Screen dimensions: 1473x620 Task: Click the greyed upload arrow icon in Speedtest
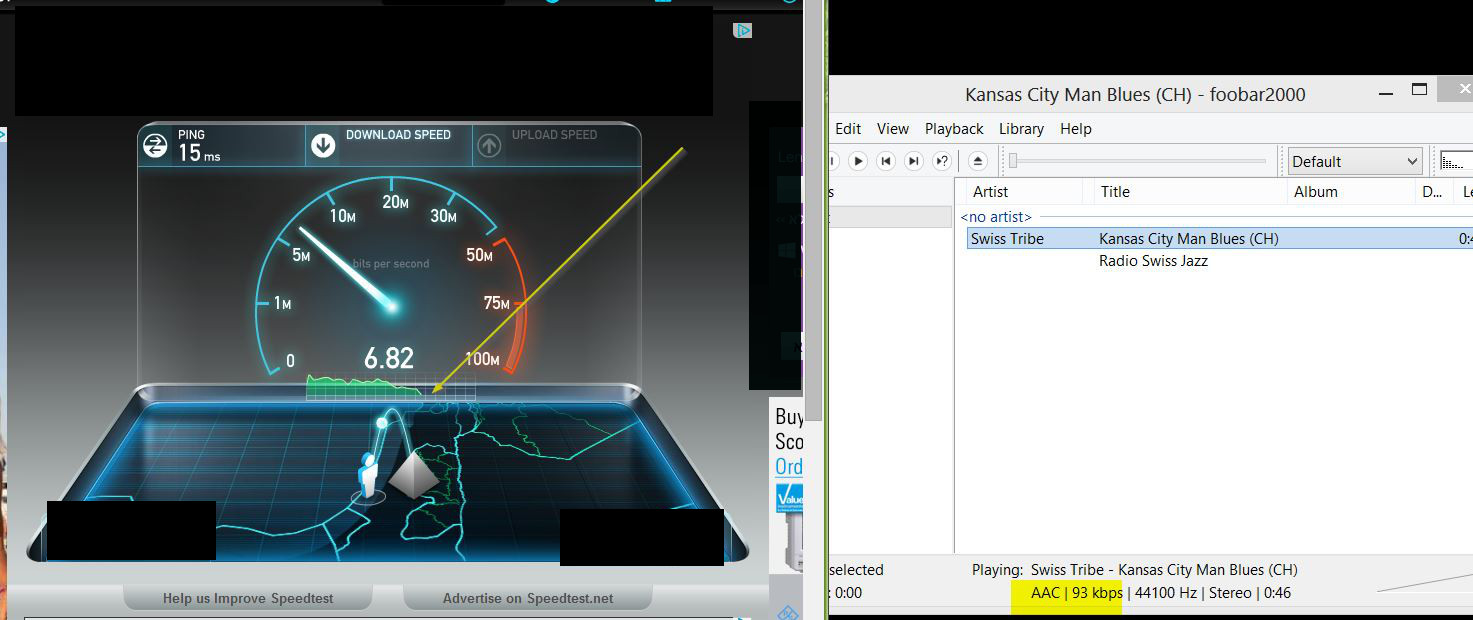pos(489,146)
